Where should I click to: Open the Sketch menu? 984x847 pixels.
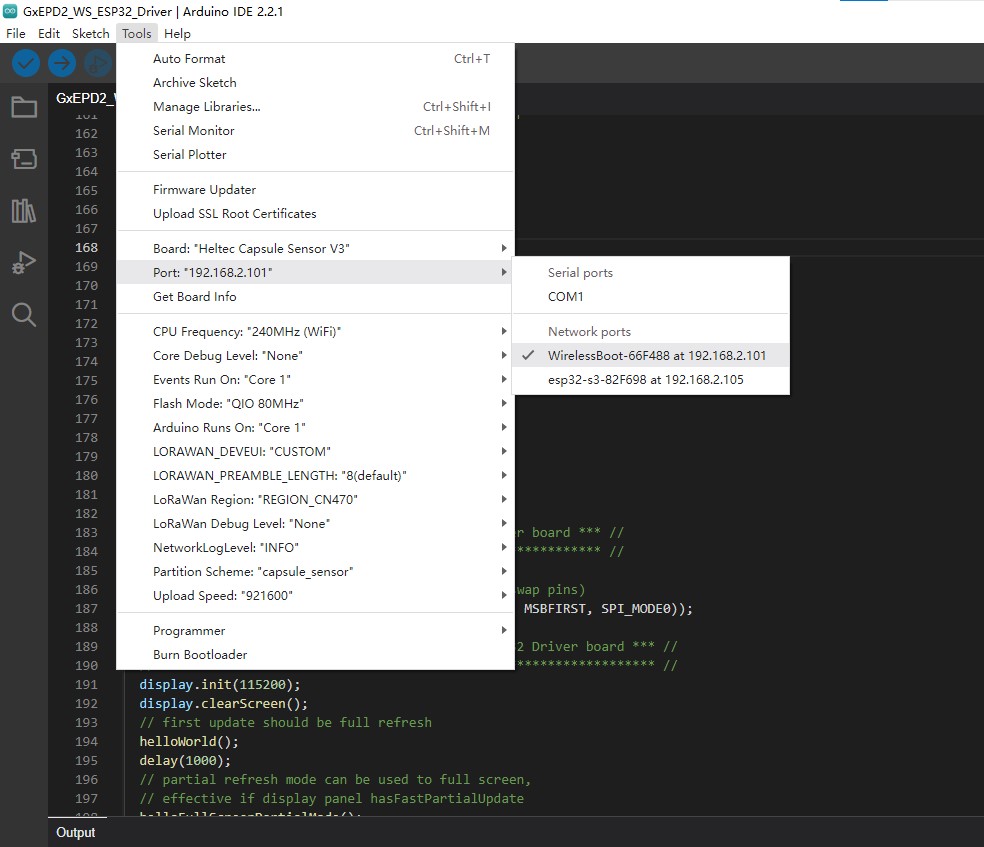[90, 33]
